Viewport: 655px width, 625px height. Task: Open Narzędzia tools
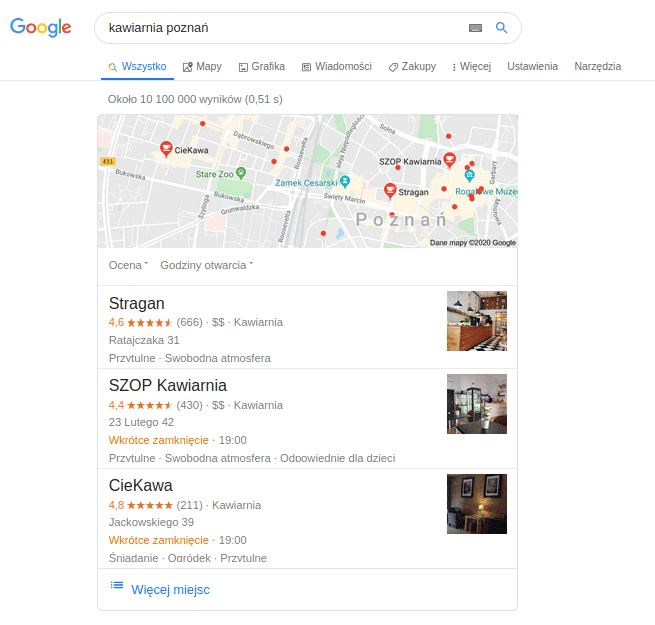click(x=597, y=66)
